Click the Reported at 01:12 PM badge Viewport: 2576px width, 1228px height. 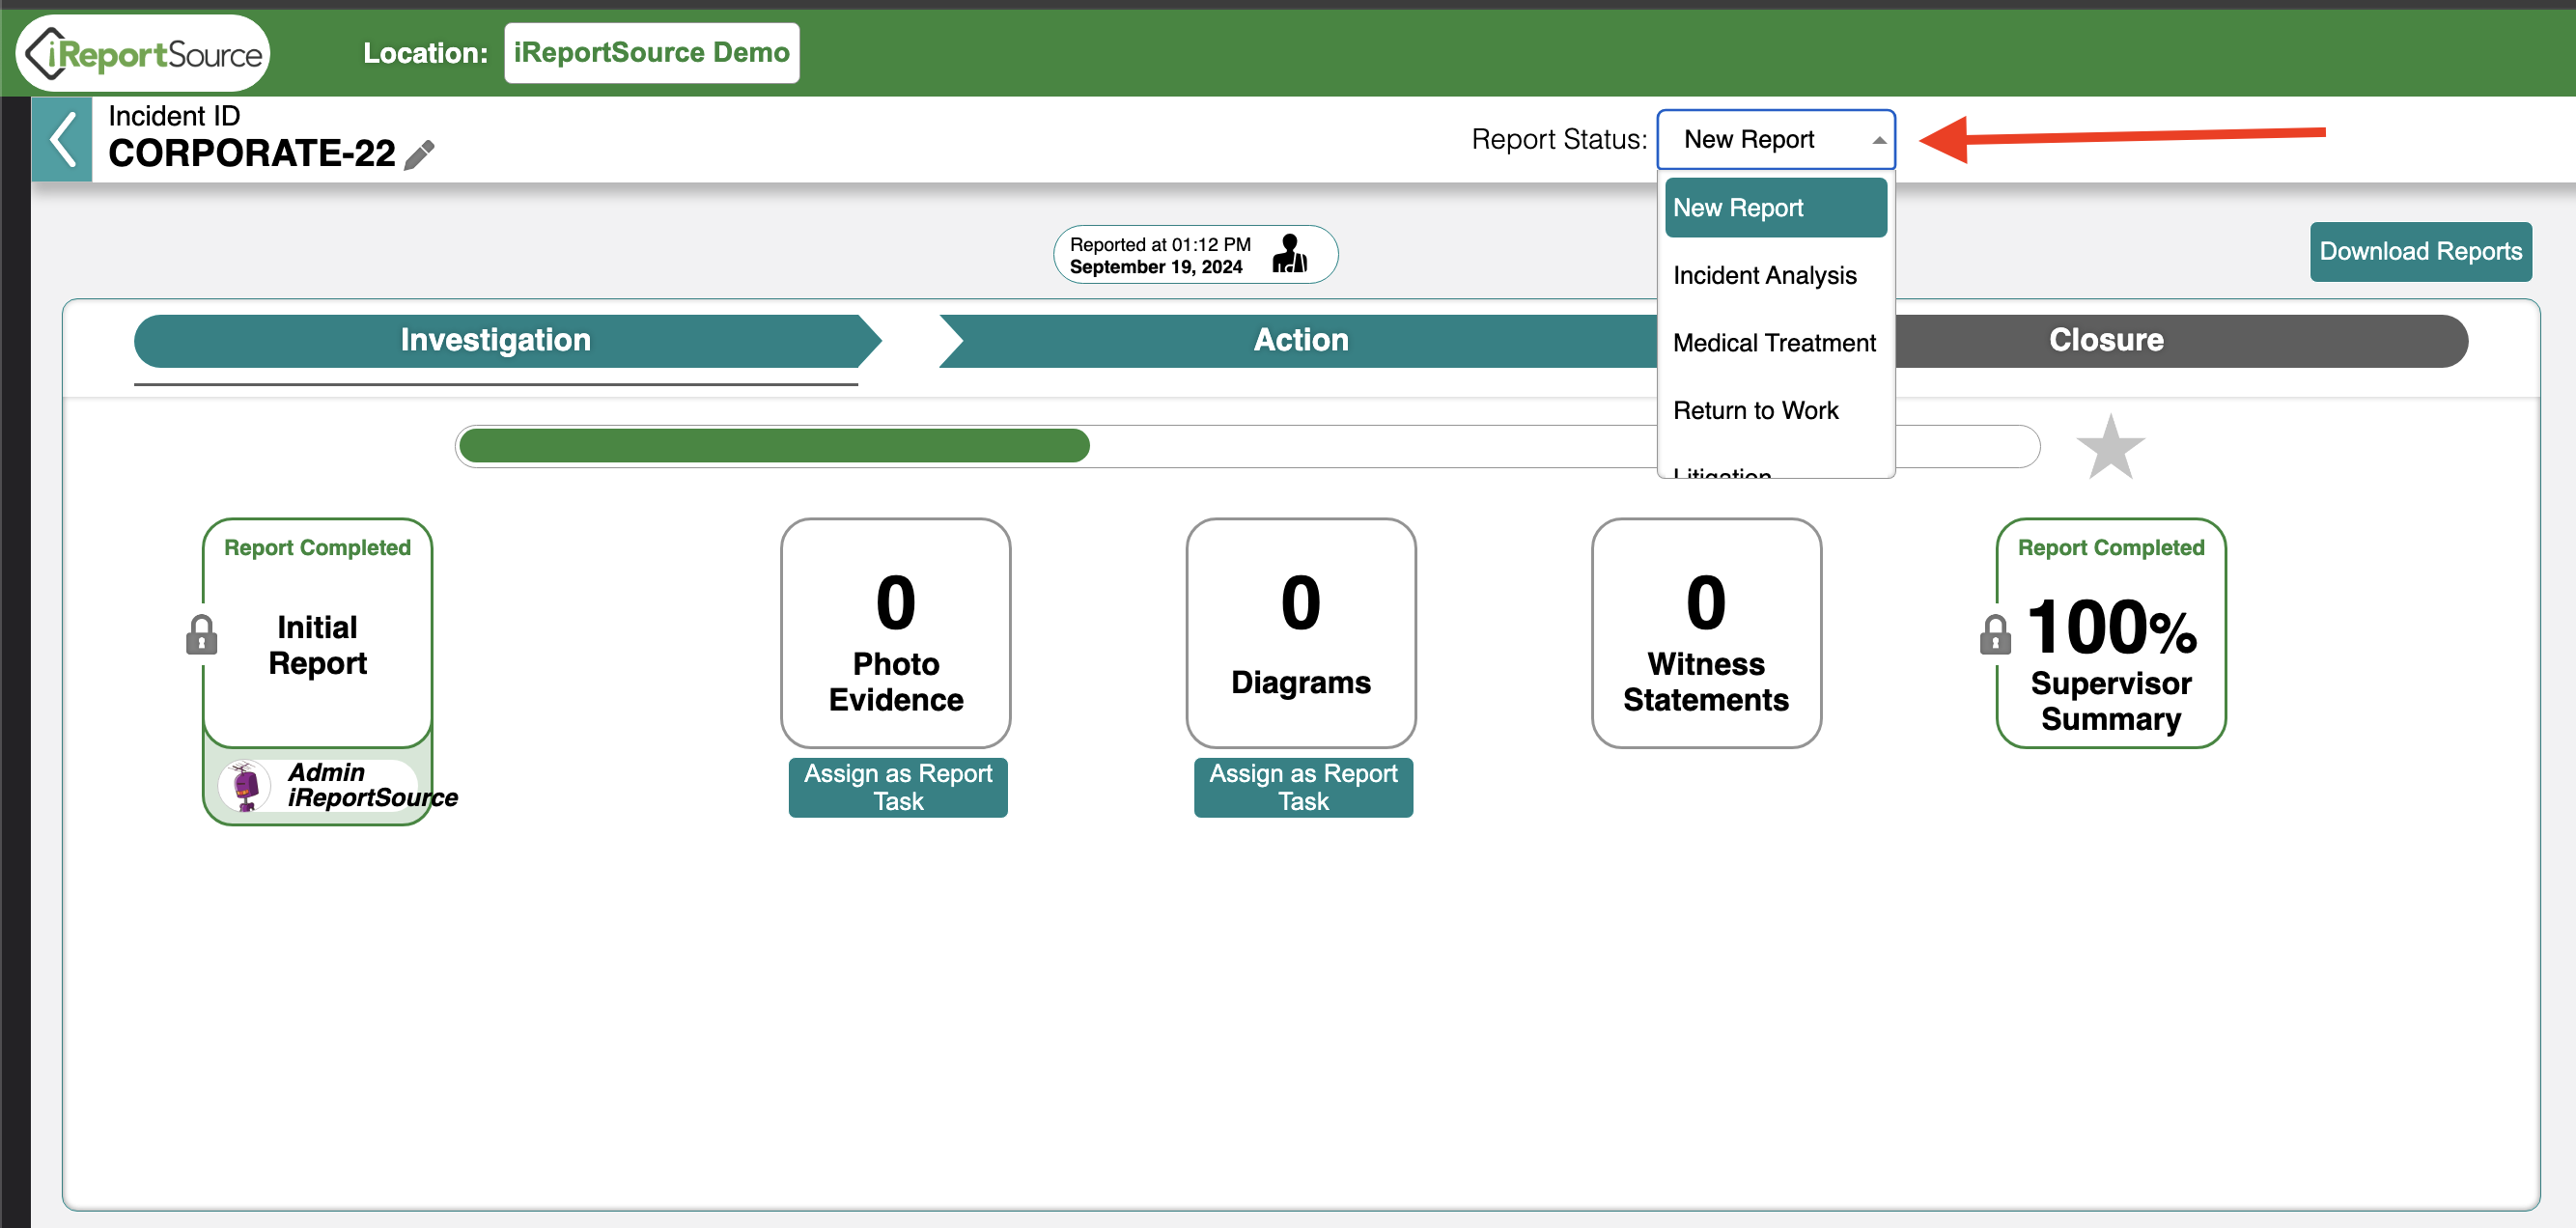(x=1195, y=254)
